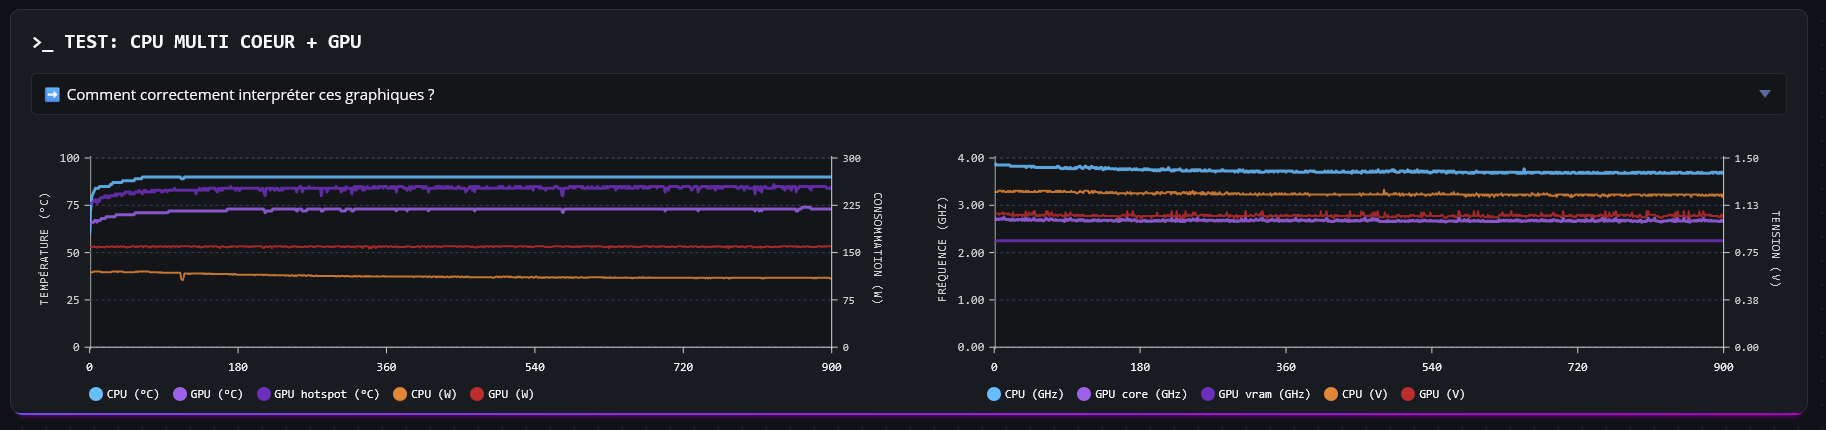The width and height of the screenshot is (1826, 430).
Task: Click the dip in the orange CPU power line
Action: pos(182,277)
